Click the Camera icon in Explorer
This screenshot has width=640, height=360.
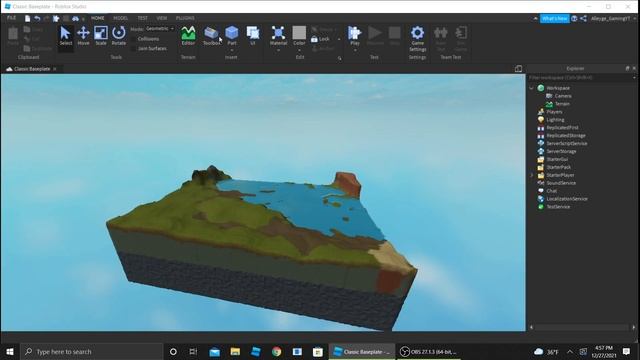coord(549,96)
